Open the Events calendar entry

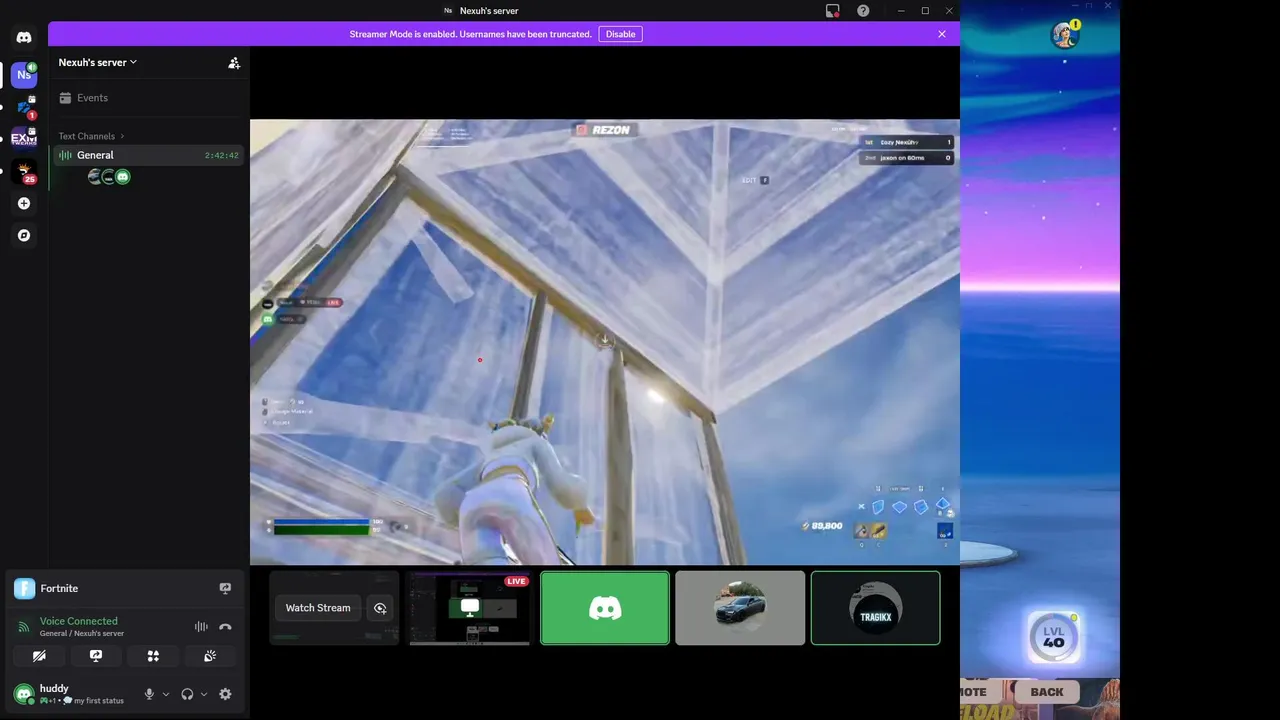(148, 98)
